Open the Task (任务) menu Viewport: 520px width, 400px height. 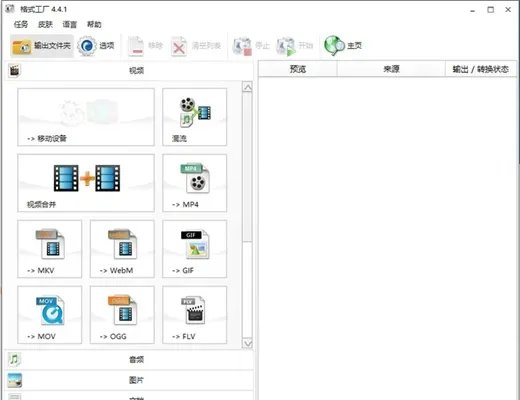(x=21, y=24)
